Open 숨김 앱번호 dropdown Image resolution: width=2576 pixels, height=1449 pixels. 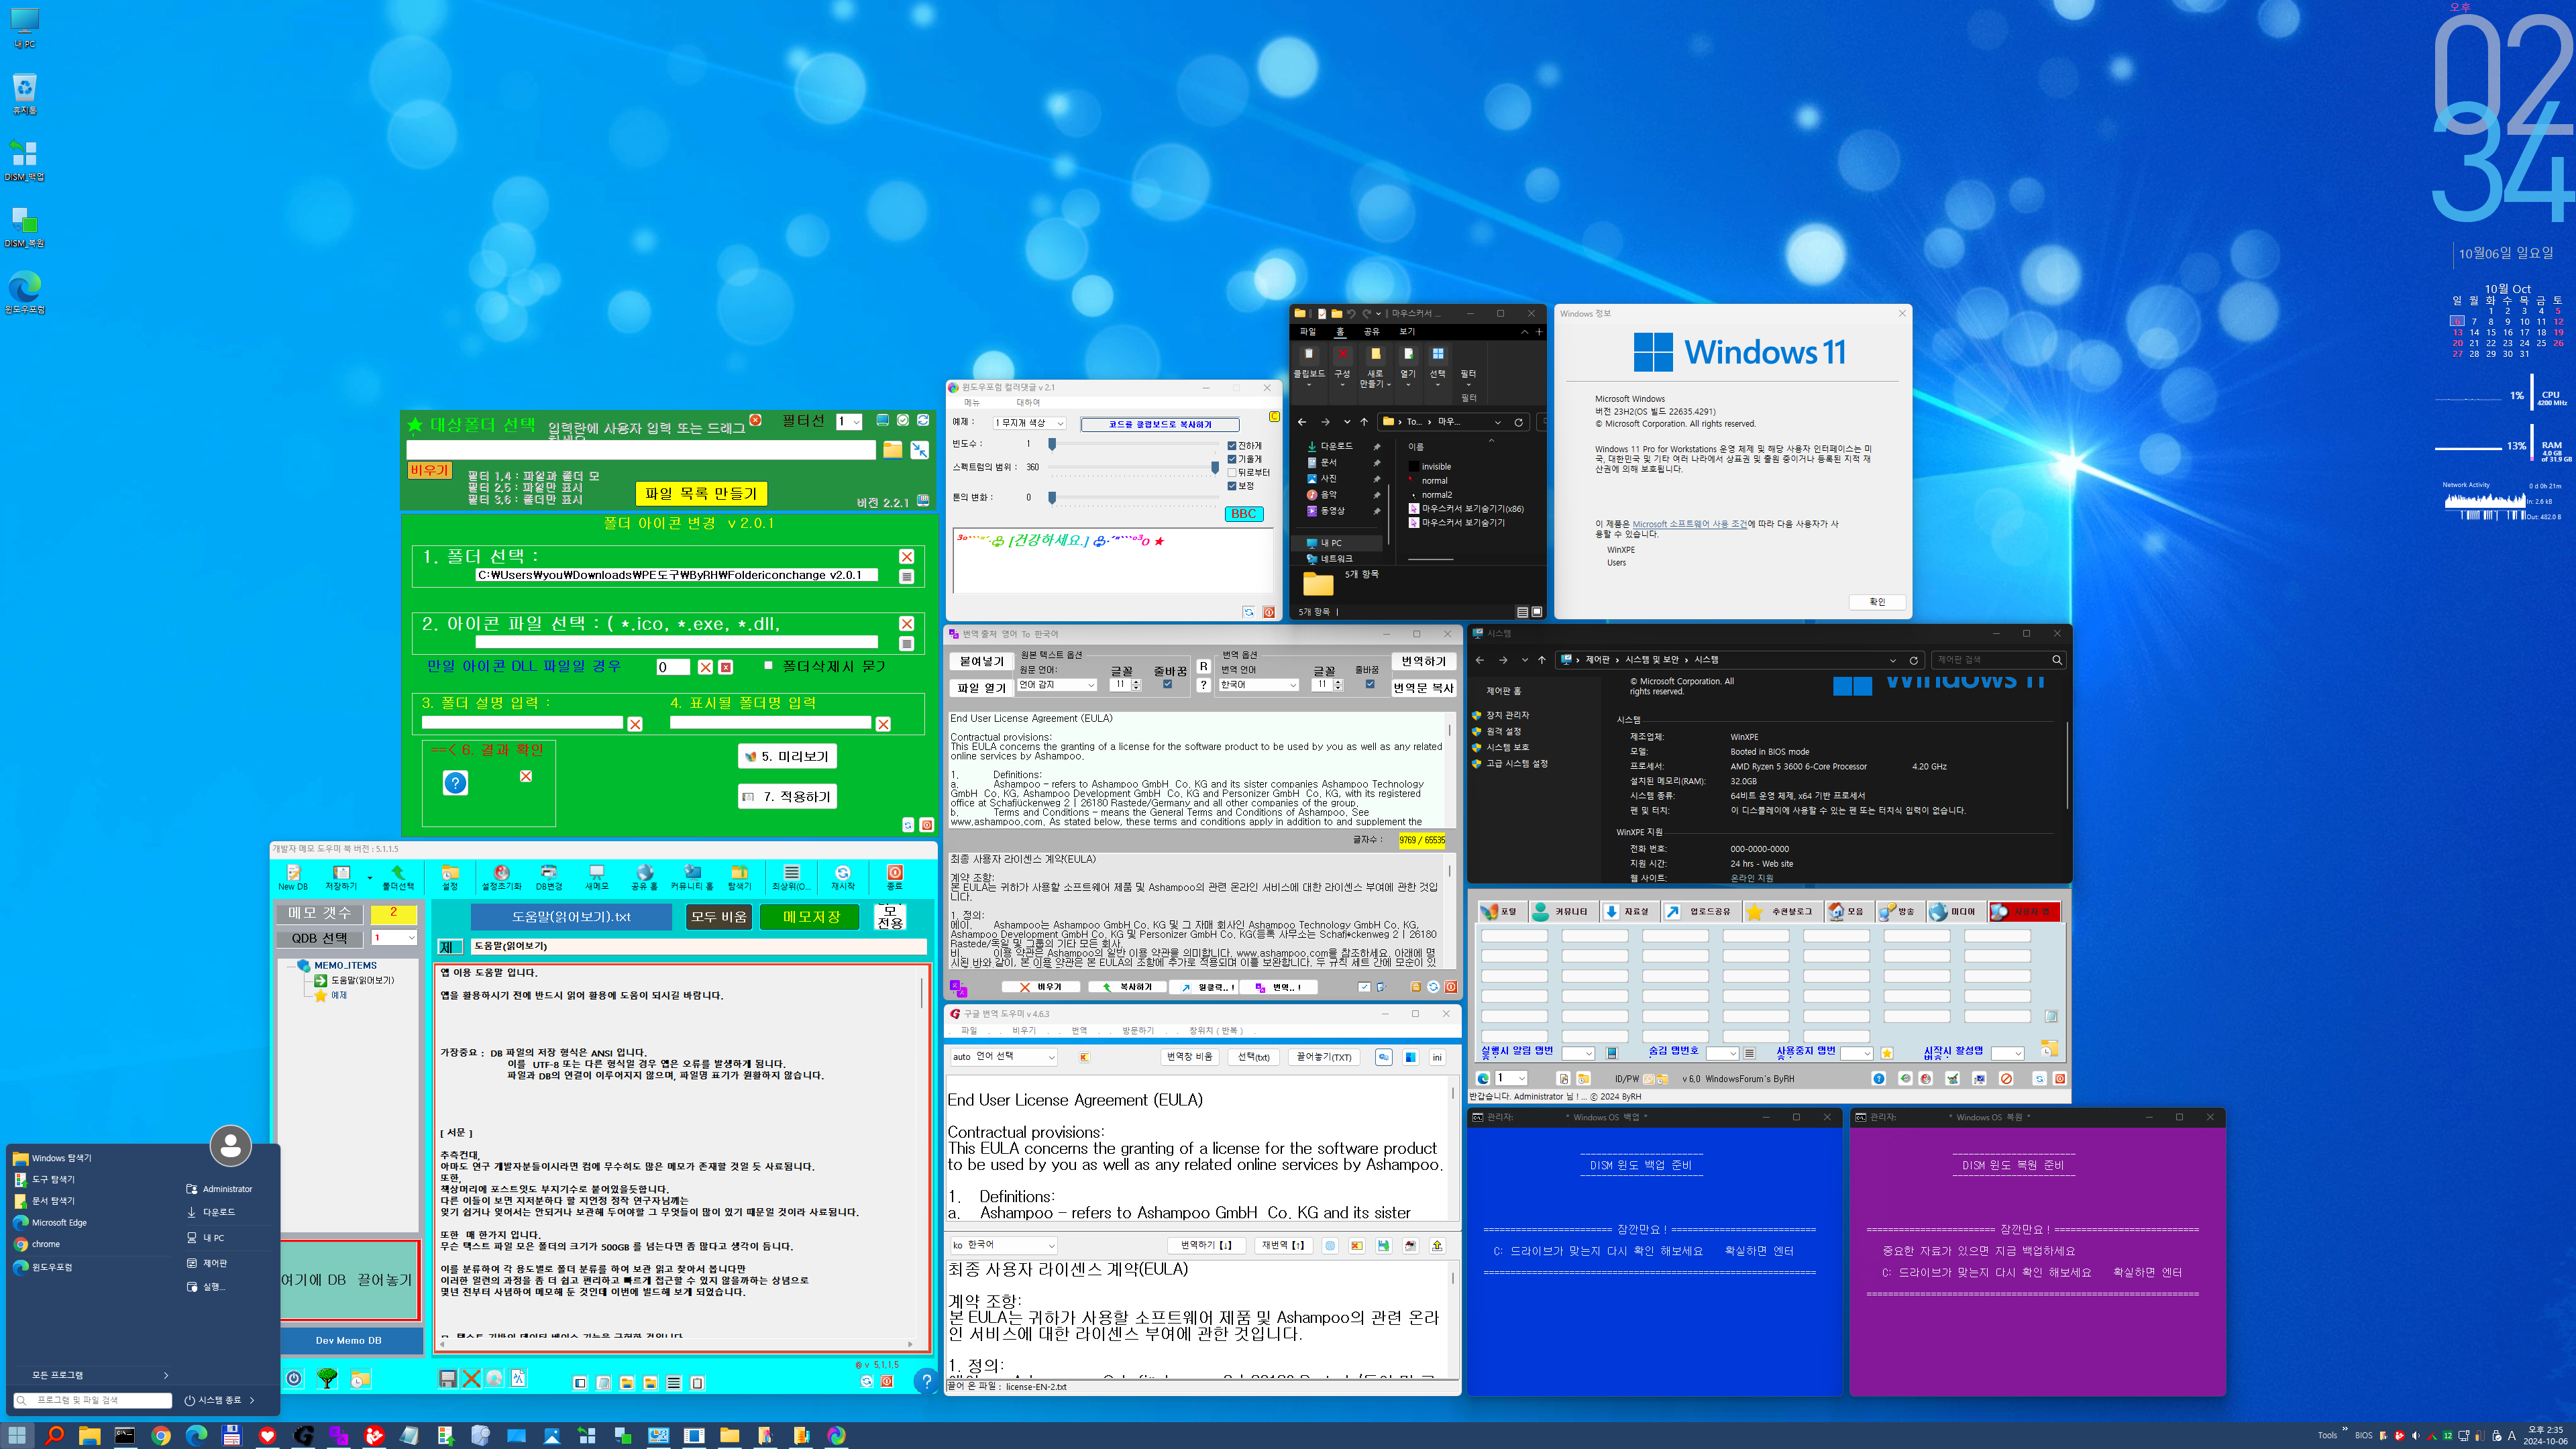point(1722,1054)
